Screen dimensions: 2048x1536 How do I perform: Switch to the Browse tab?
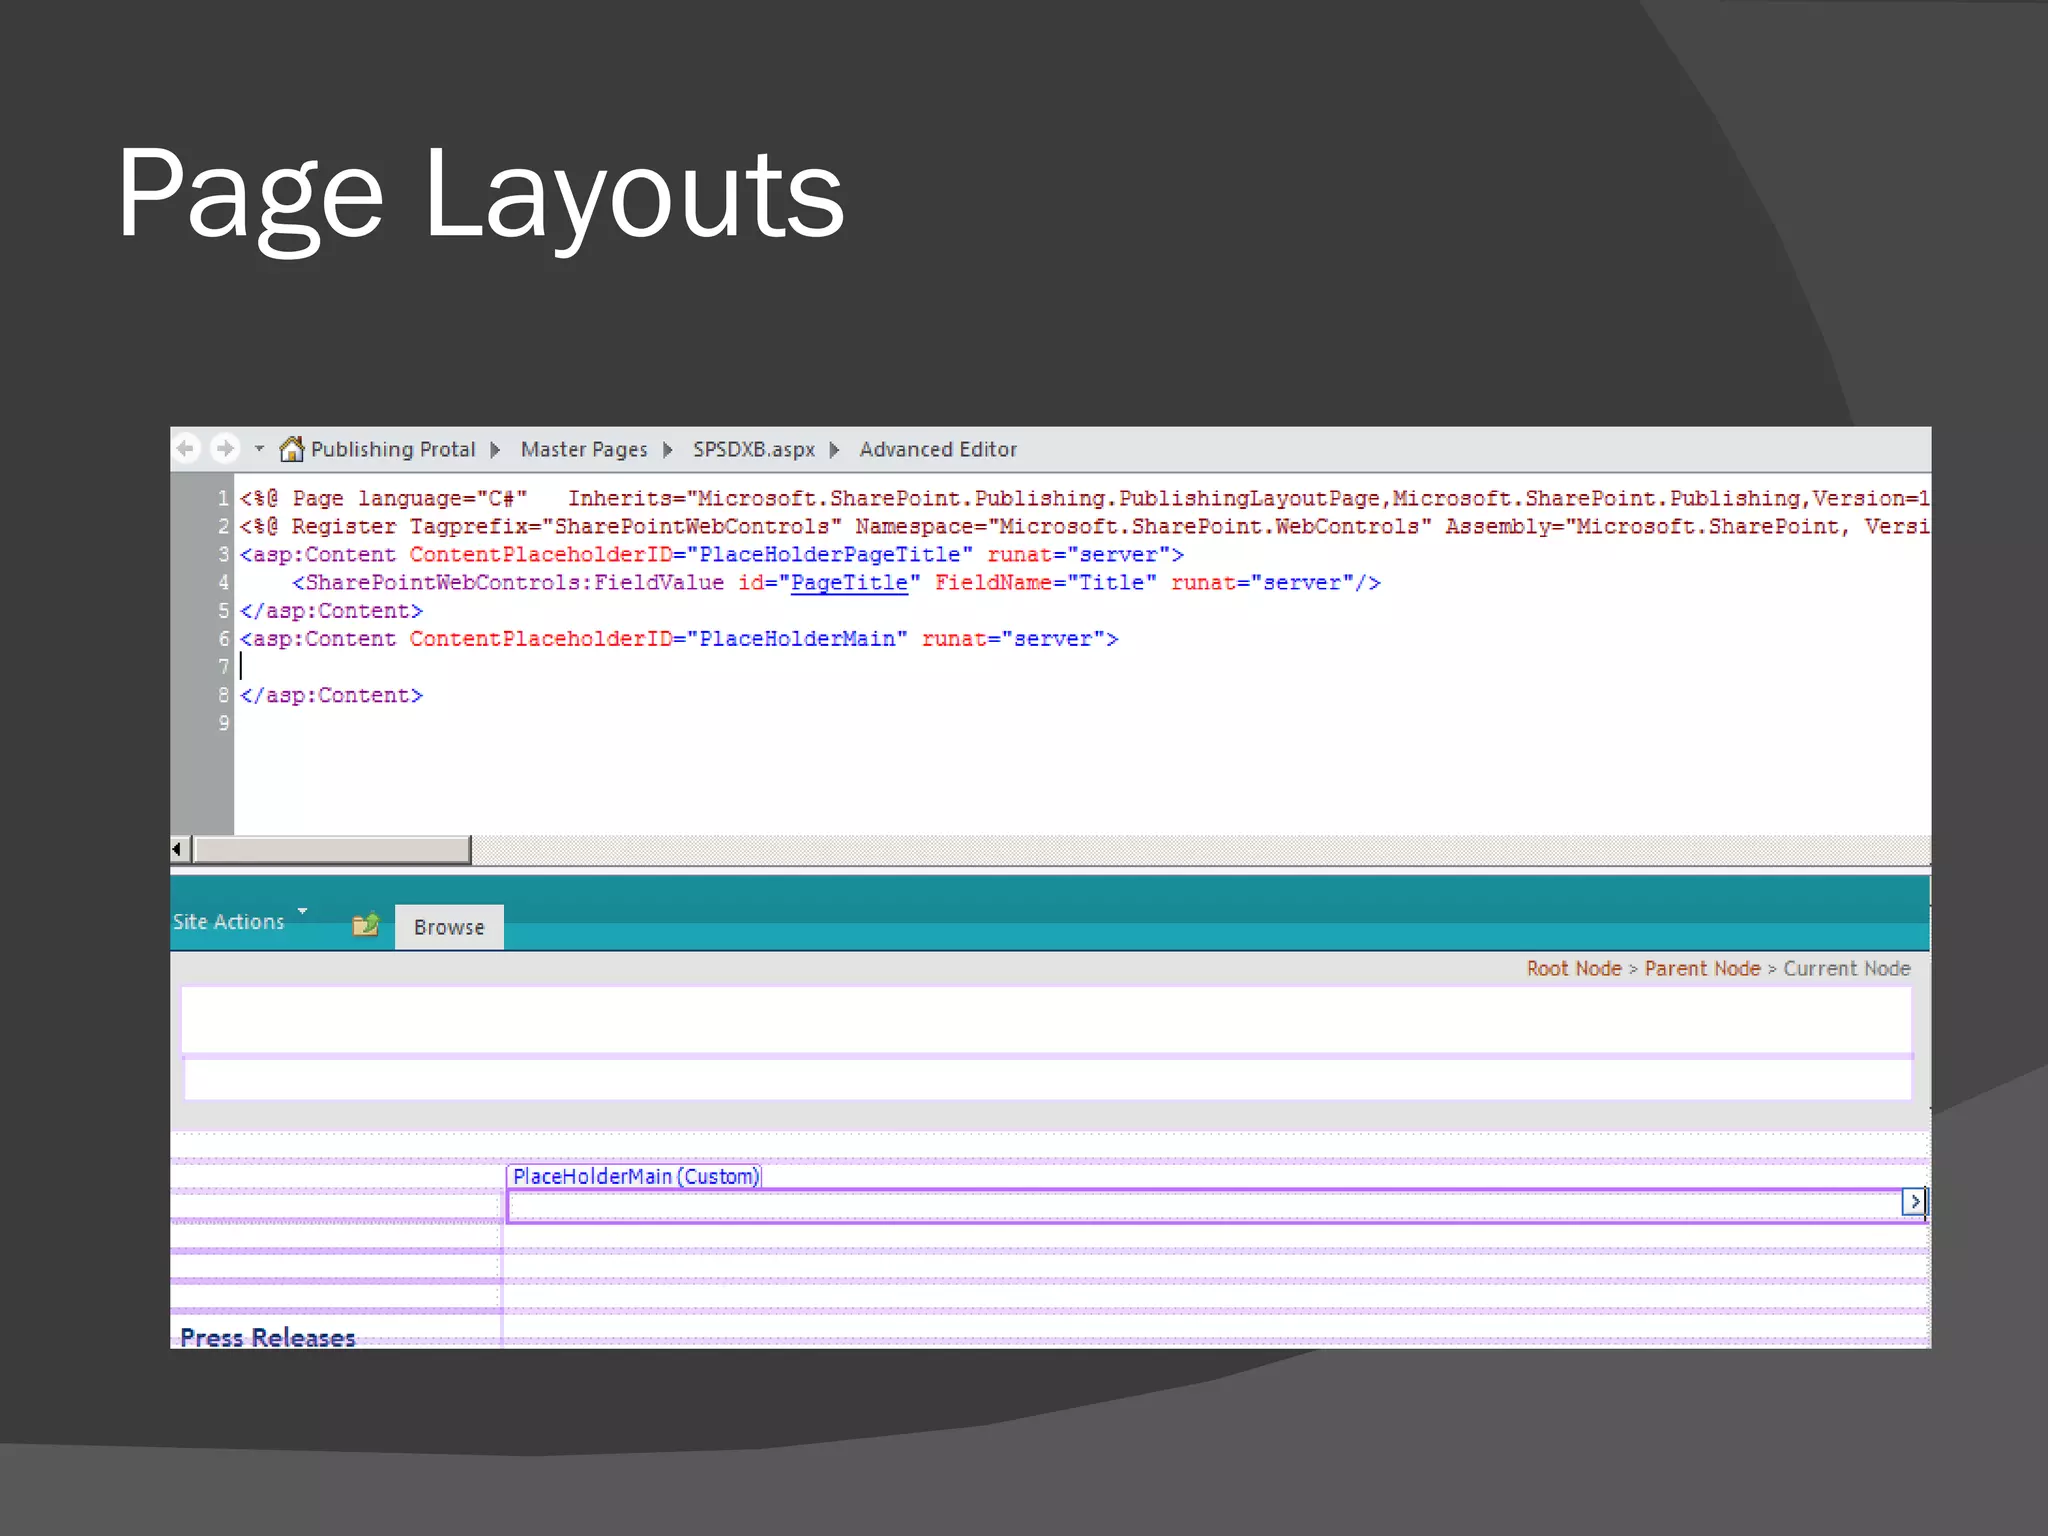click(449, 927)
